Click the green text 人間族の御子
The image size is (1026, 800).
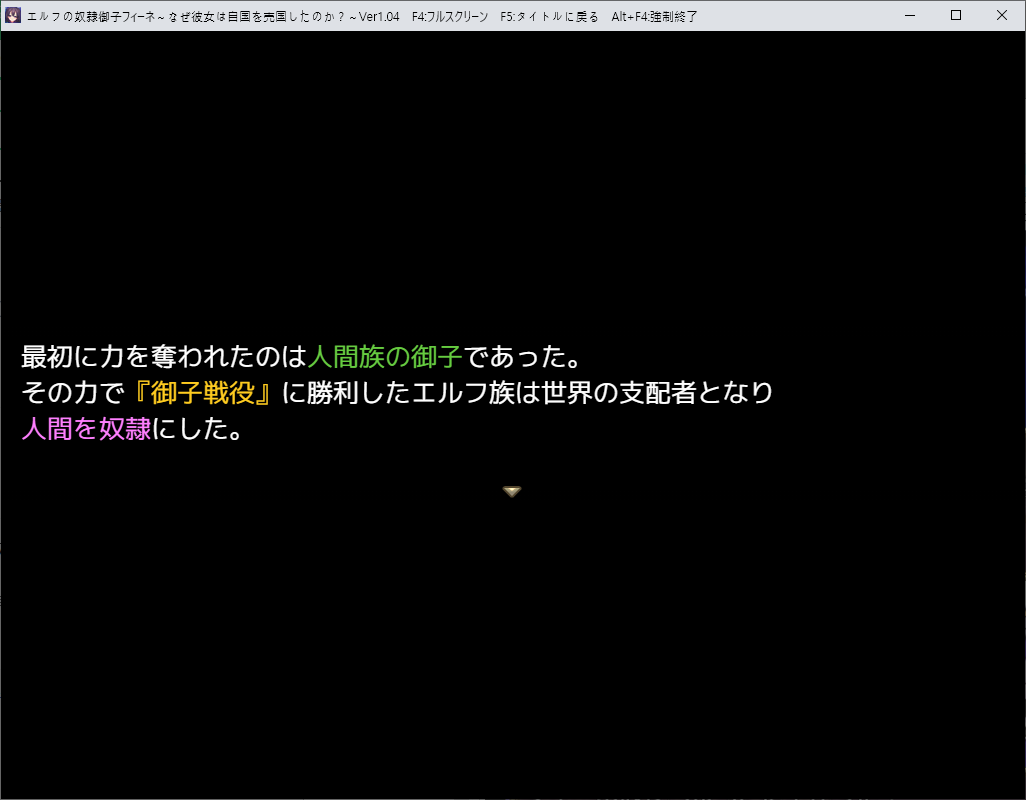385,357
